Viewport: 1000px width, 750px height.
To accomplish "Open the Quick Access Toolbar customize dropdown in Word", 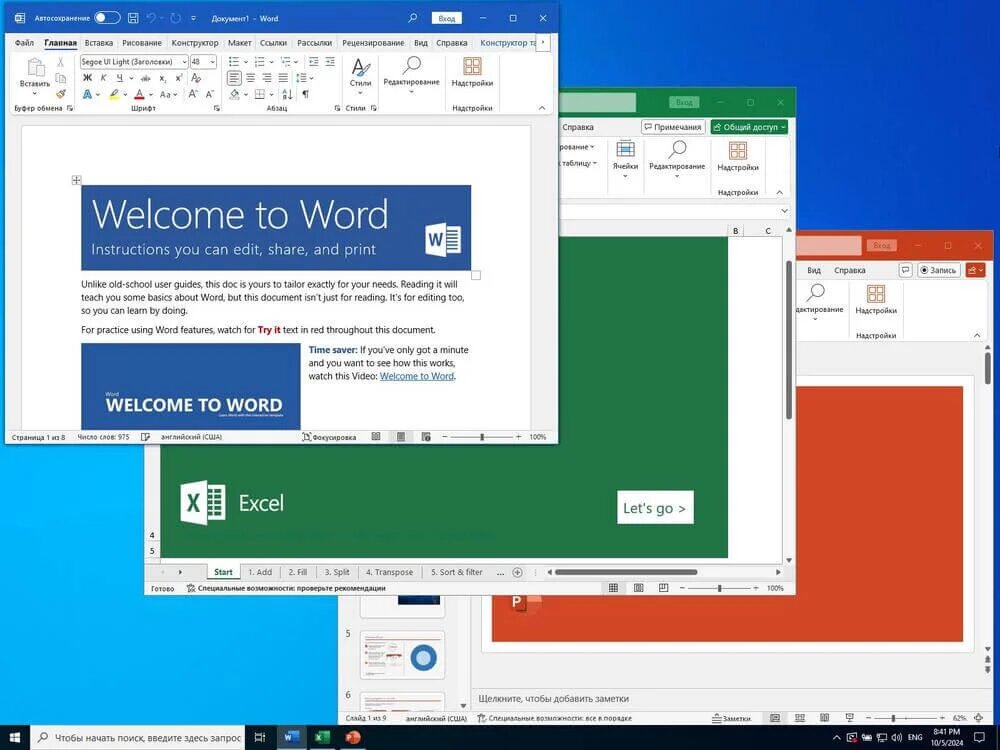I will 194,18.
